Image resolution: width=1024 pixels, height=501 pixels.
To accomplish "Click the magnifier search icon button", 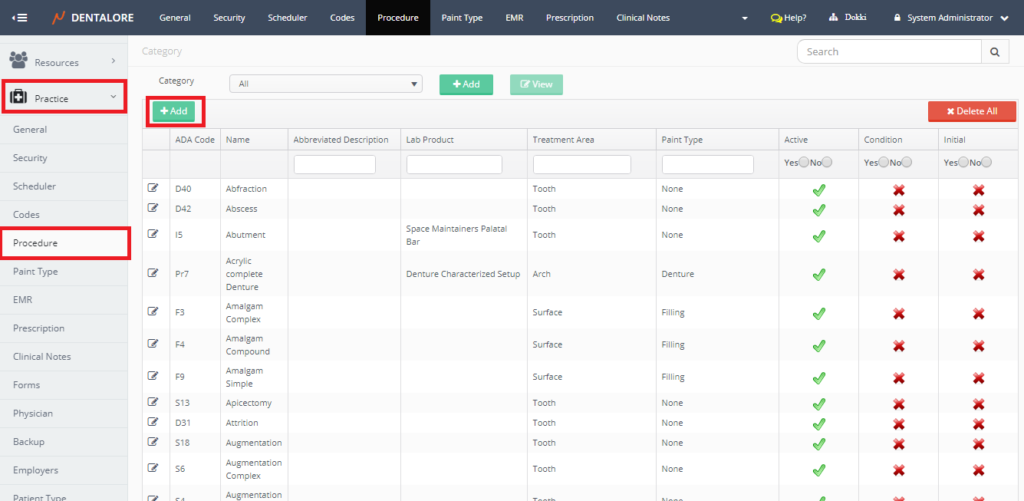I will [x=995, y=52].
